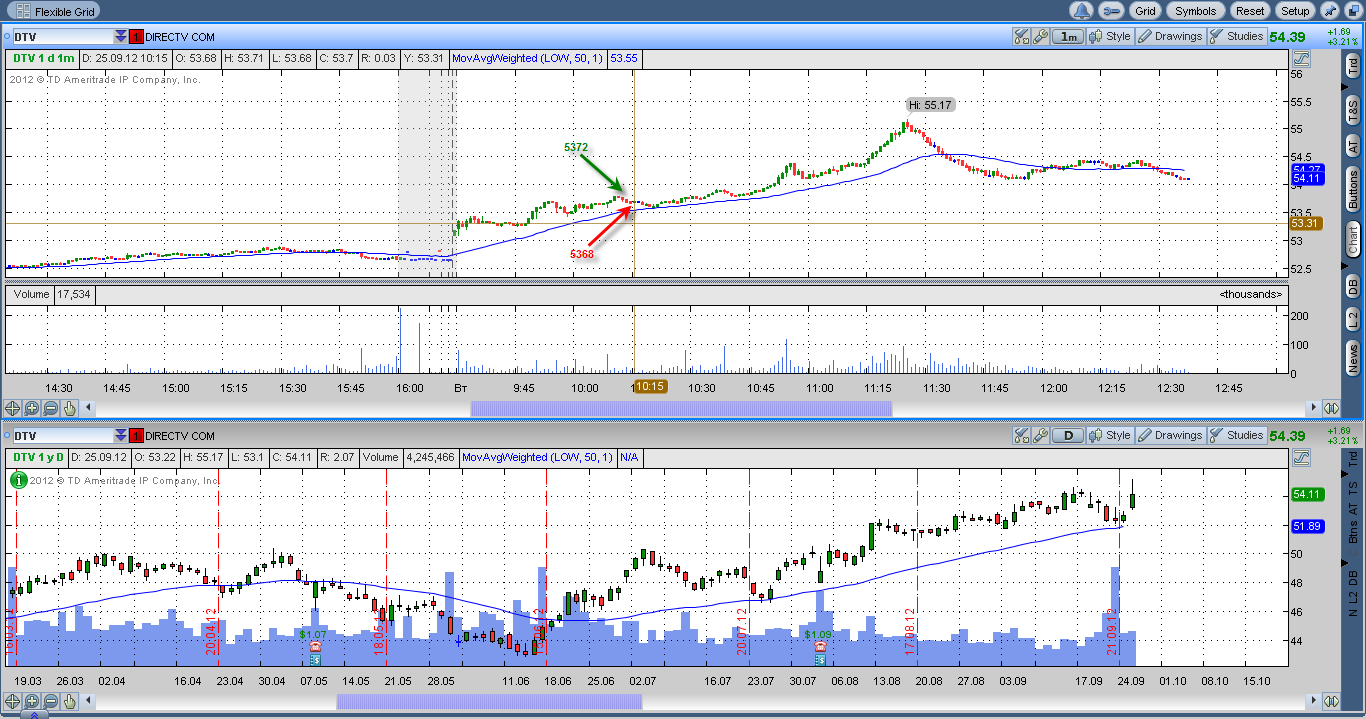Open the Buttons side tab
This screenshot has width=1366, height=719.
pyautogui.click(x=1353, y=190)
